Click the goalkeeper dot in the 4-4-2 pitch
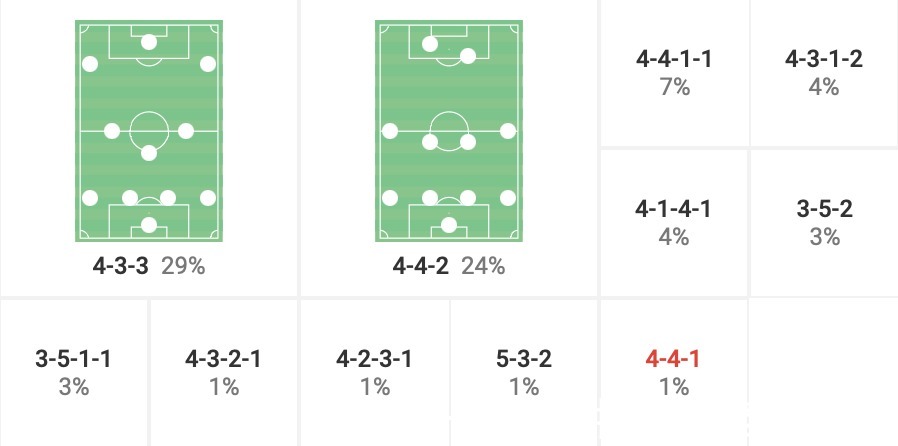This screenshot has width=898, height=446. click(449, 225)
